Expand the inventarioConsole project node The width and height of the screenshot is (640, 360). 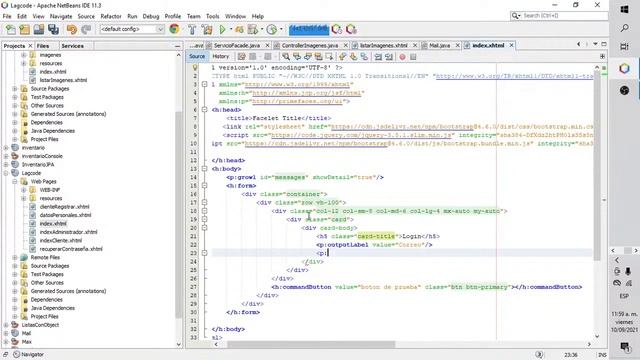(x=6, y=156)
